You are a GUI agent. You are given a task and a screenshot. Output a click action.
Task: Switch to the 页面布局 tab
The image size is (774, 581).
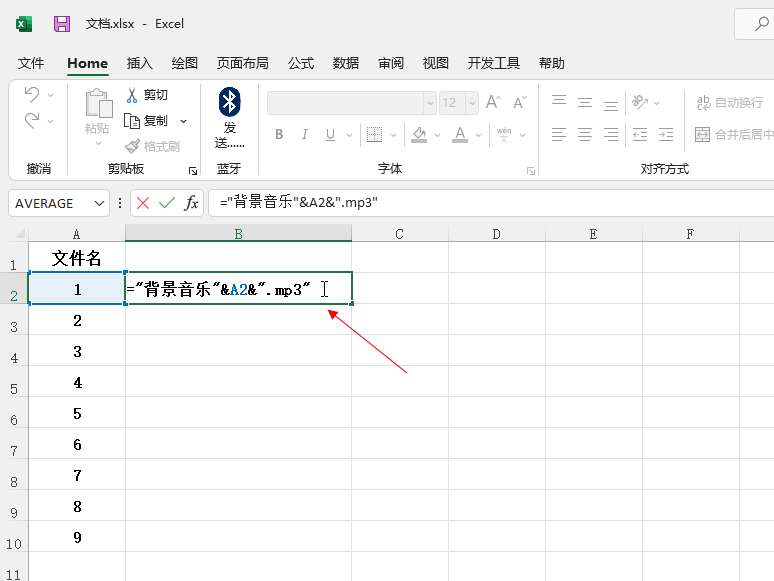(242, 63)
